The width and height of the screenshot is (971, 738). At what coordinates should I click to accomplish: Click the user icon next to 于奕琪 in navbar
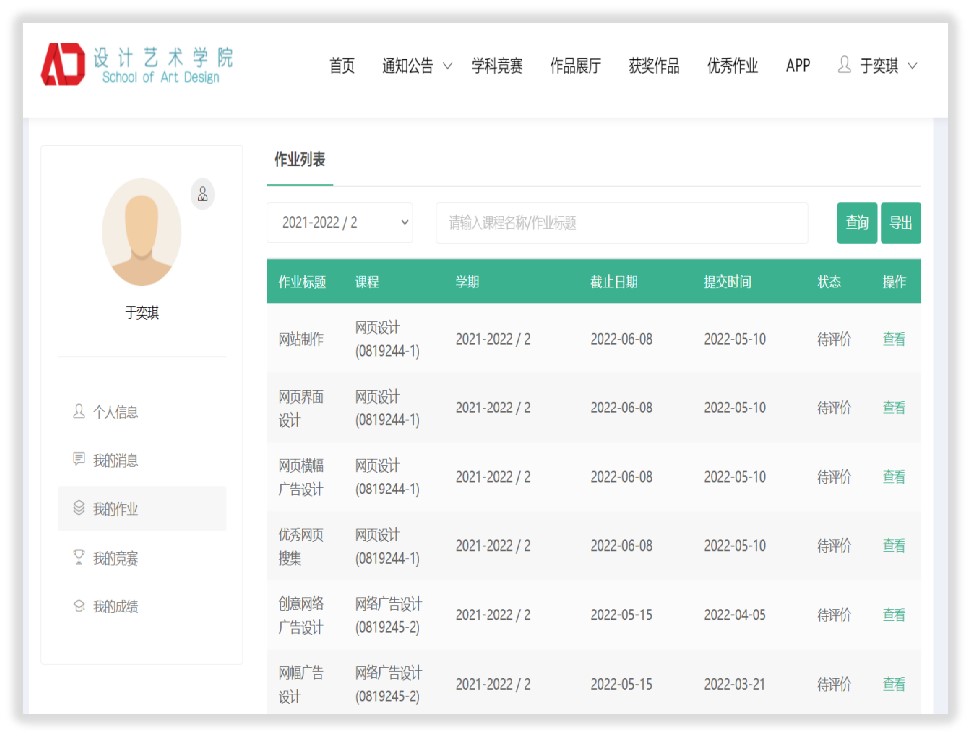(x=844, y=66)
